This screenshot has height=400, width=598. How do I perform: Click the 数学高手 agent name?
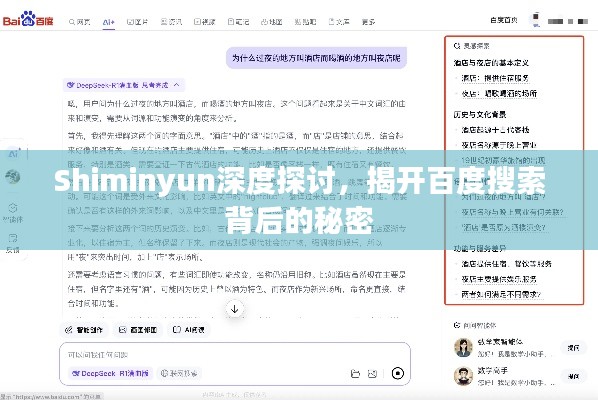(x=492, y=370)
